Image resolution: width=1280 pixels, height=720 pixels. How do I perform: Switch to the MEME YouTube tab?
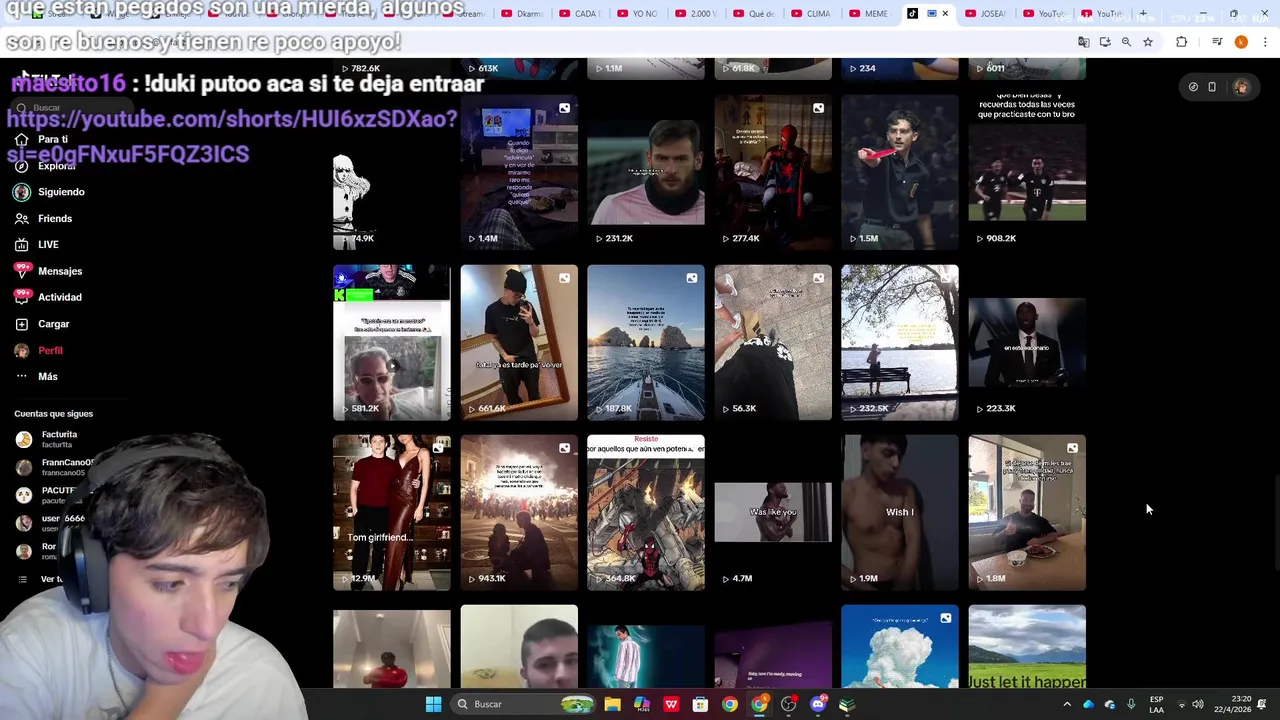point(871,14)
